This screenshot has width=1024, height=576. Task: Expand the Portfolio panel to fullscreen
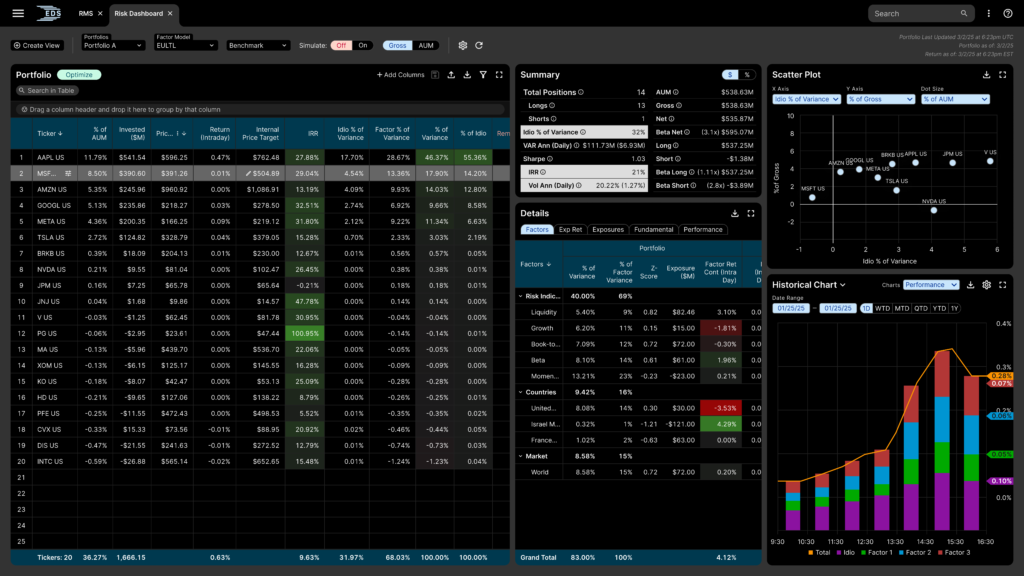pos(499,74)
